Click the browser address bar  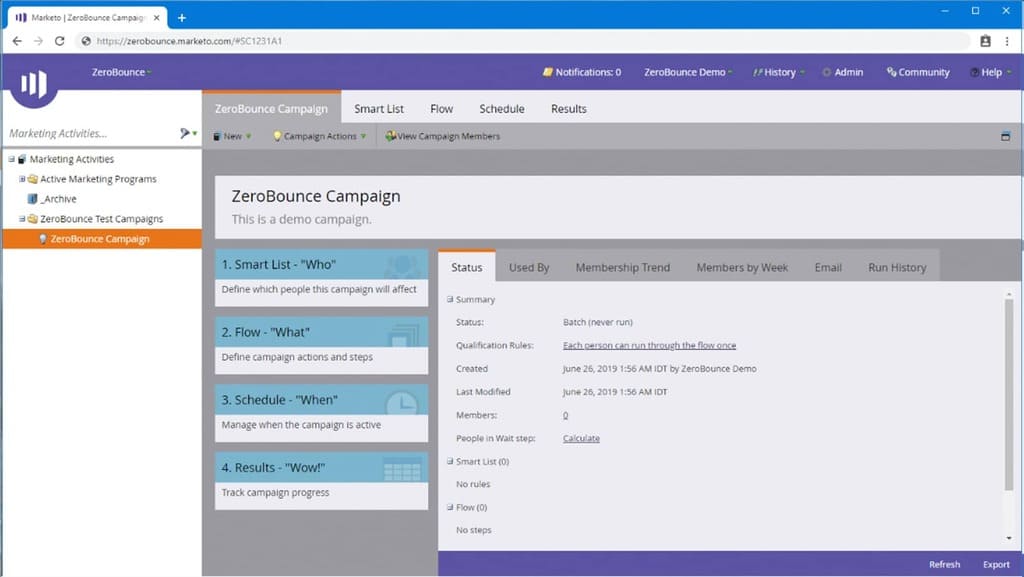522,40
